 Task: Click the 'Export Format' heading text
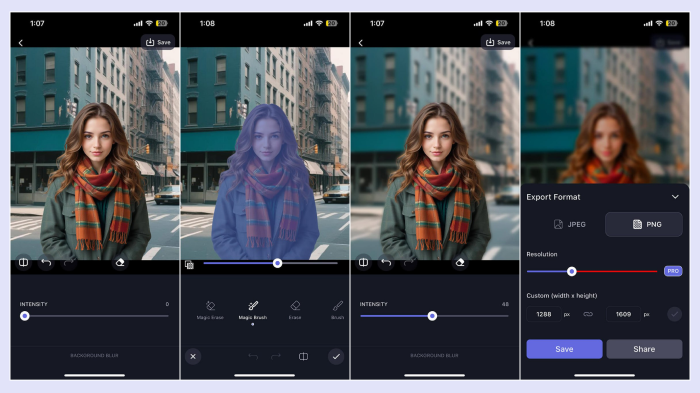pyautogui.click(x=553, y=197)
